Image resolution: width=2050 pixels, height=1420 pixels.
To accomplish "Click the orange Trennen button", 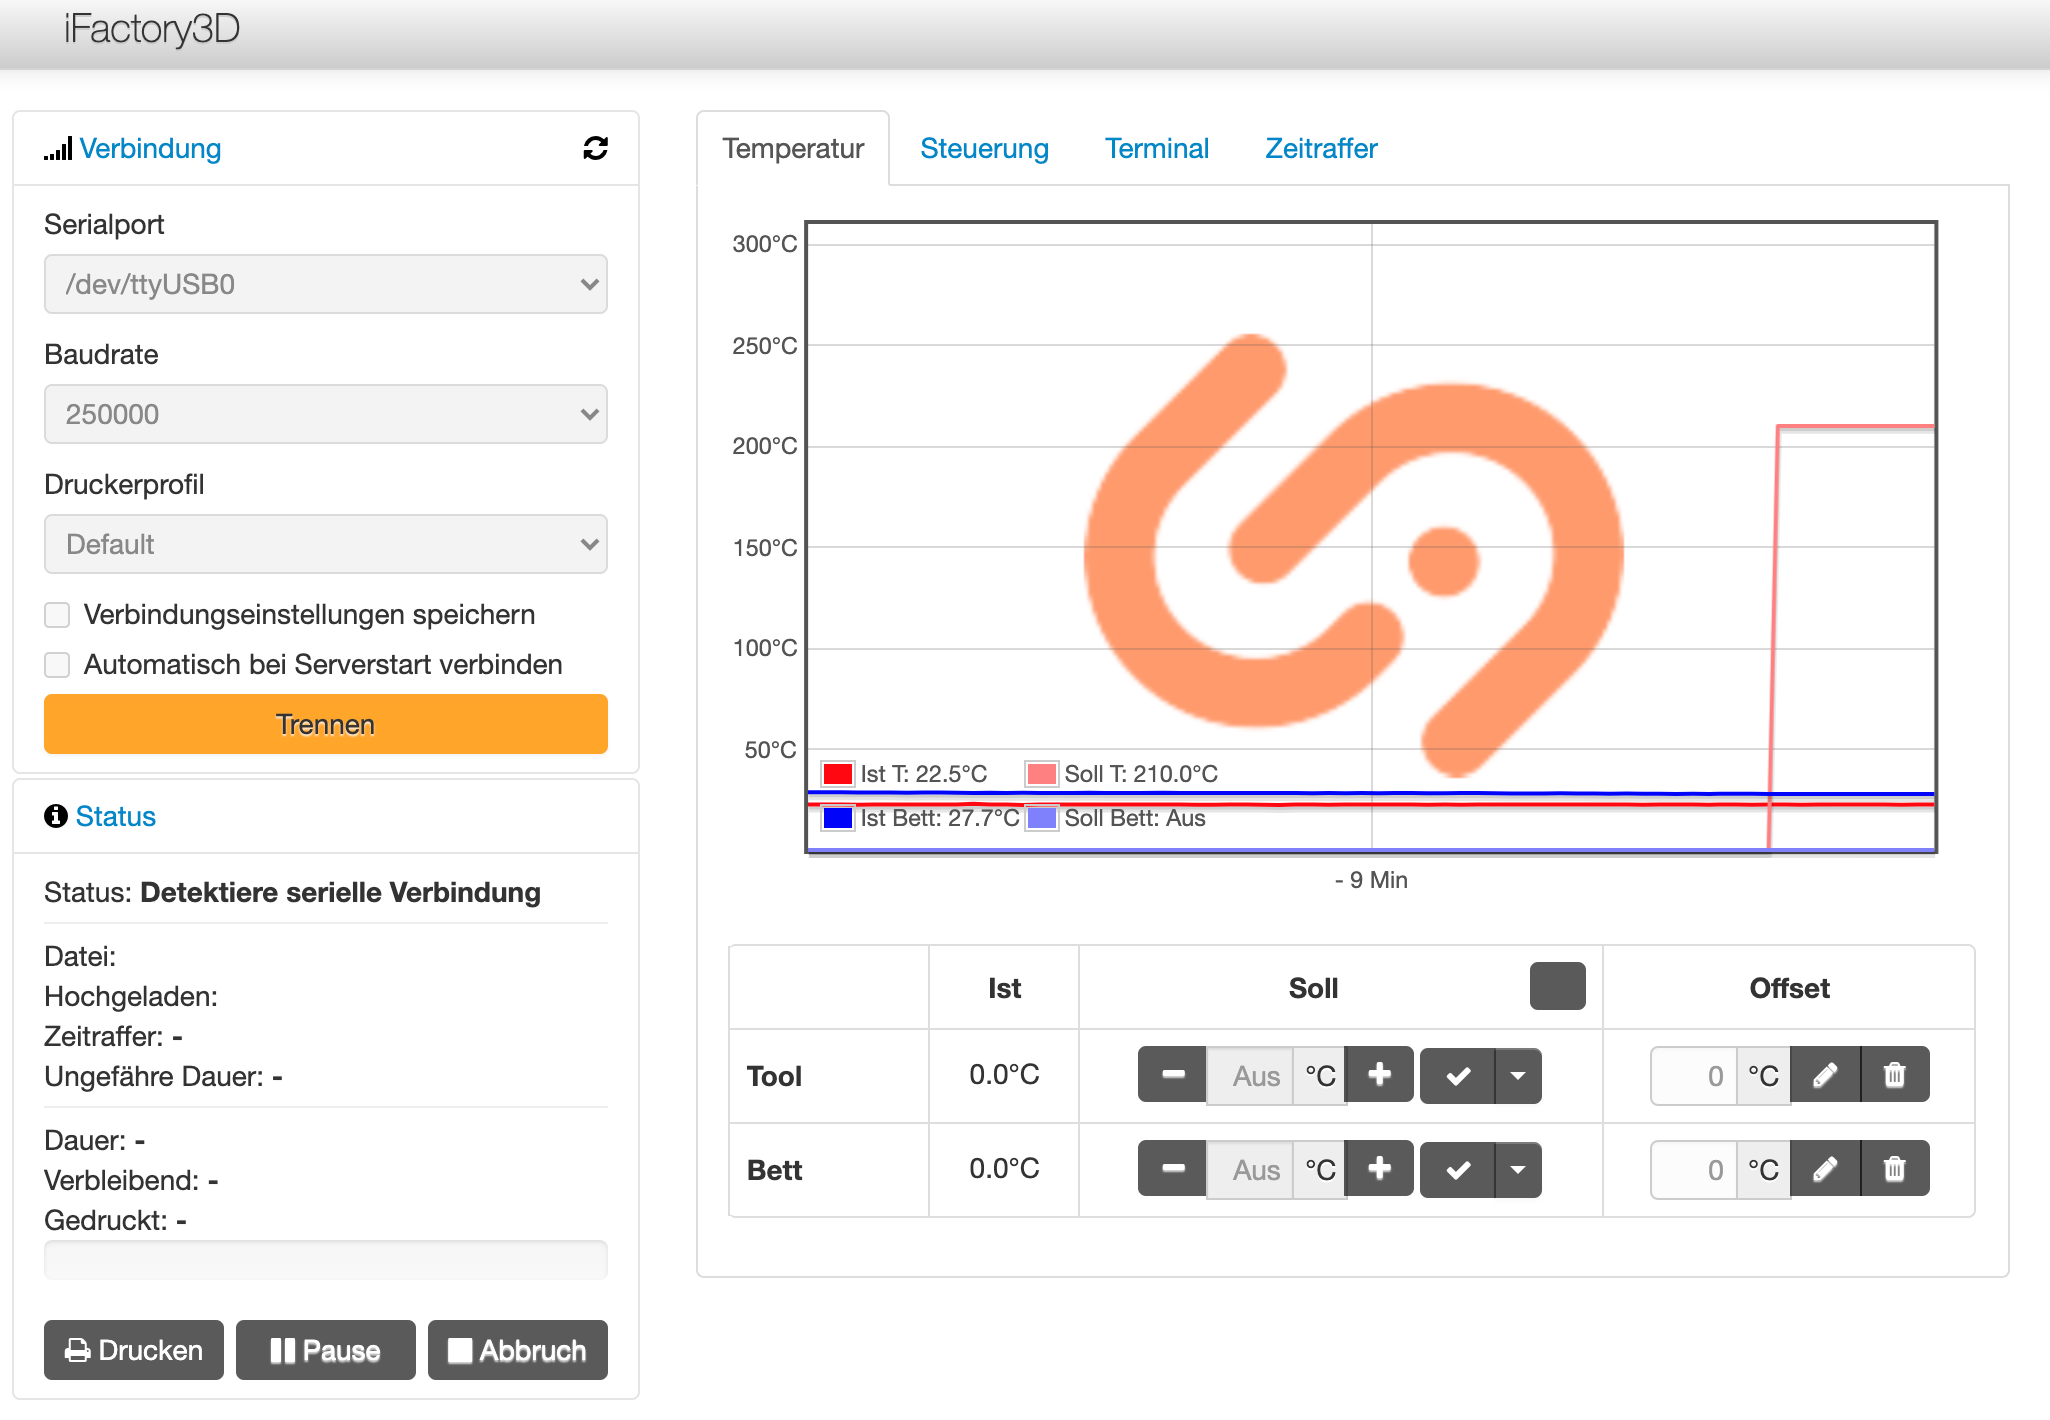I will coord(326,724).
